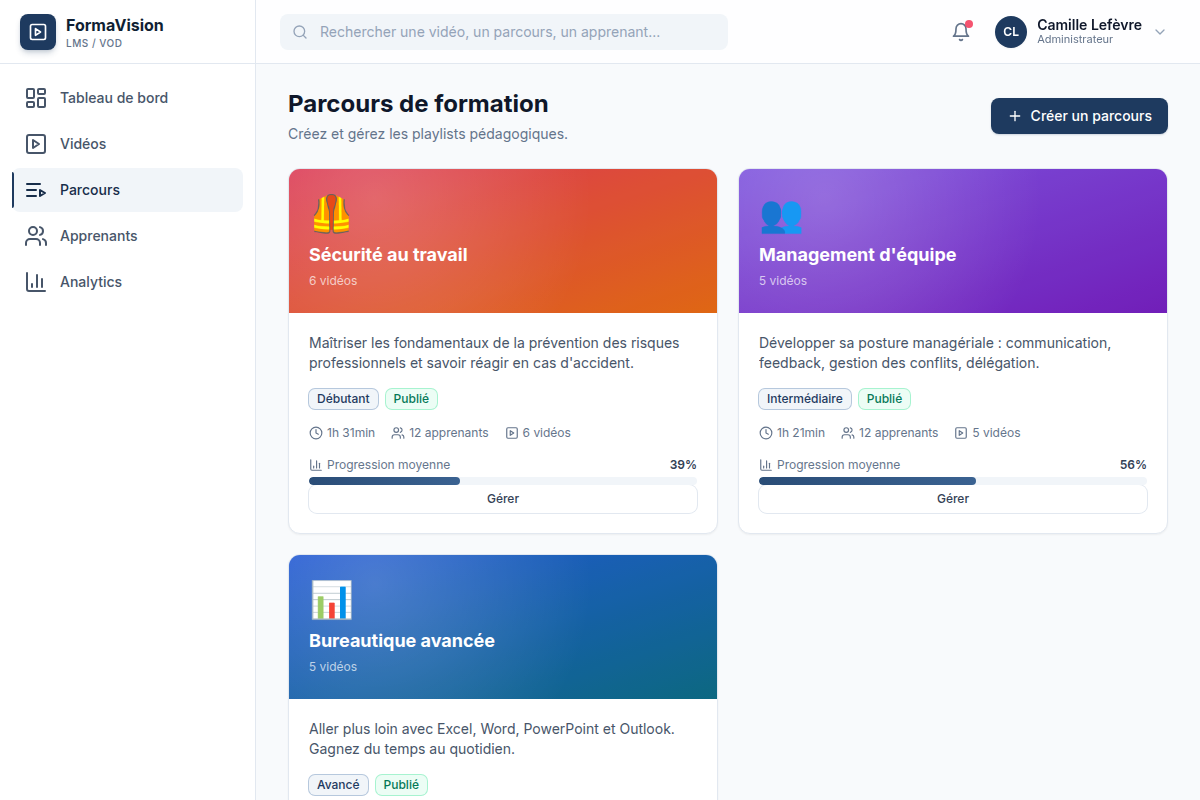1200x800 pixels.
Task: Click the Débutant badge
Action: click(343, 399)
